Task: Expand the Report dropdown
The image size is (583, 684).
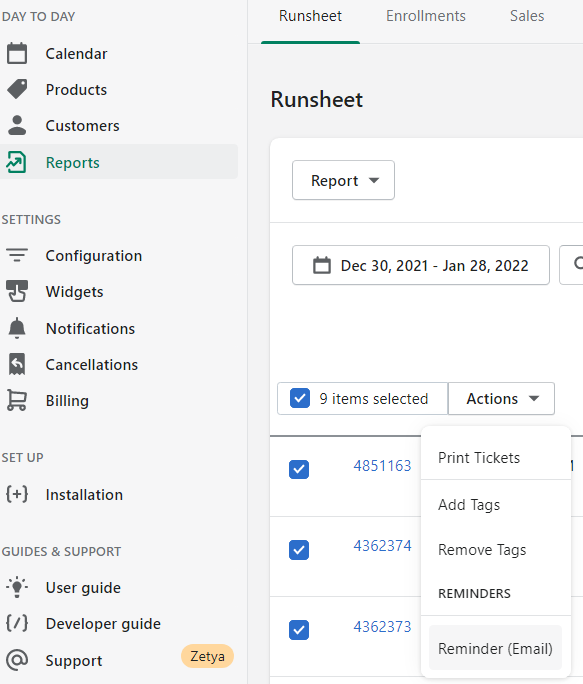Action: [343, 180]
